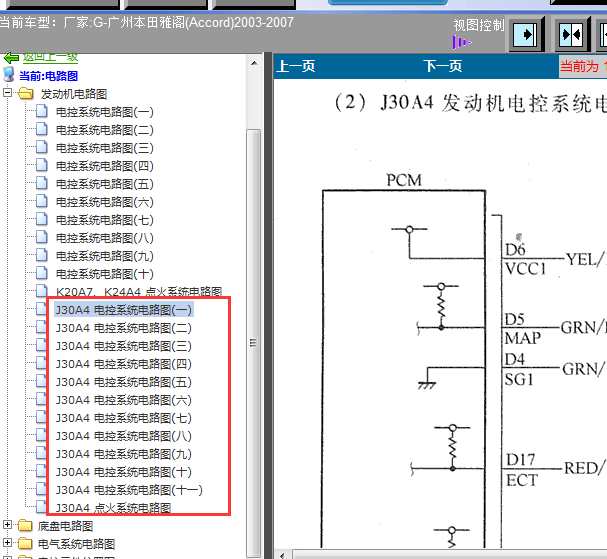Select J30A4 电控系统电路图(十一)
The height and width of the screenshot is (559, 607).
(x=129, y=490)
